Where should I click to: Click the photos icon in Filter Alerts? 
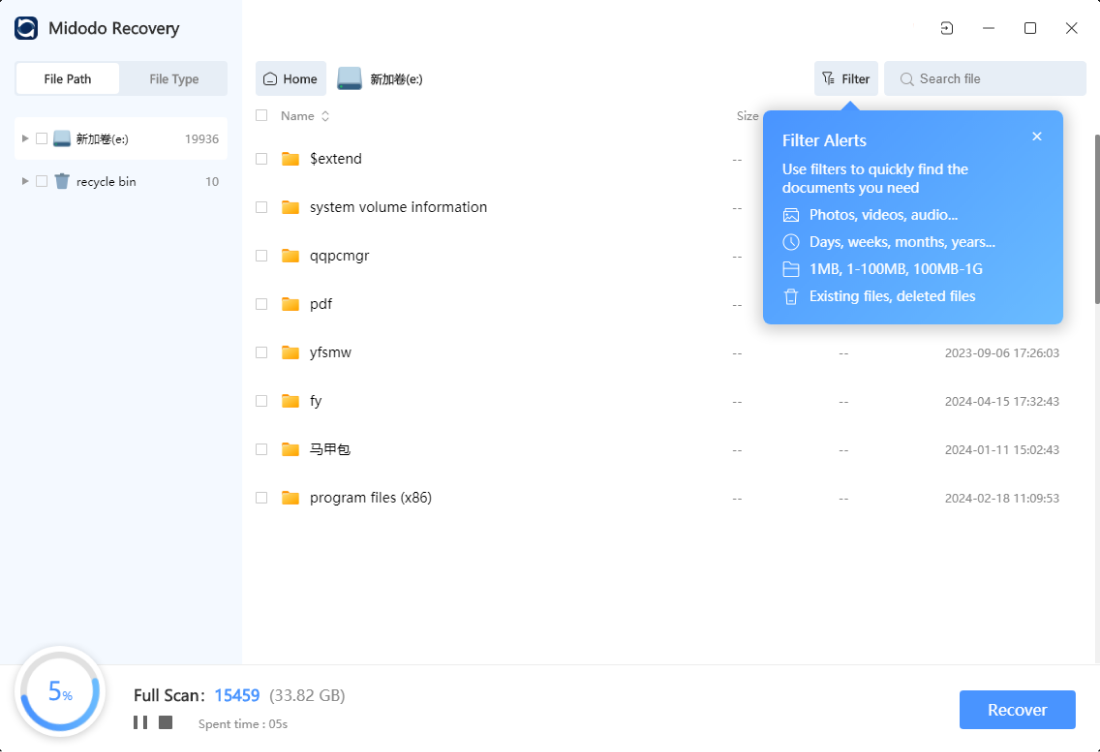pyautogui.click(x=791, y=215)
